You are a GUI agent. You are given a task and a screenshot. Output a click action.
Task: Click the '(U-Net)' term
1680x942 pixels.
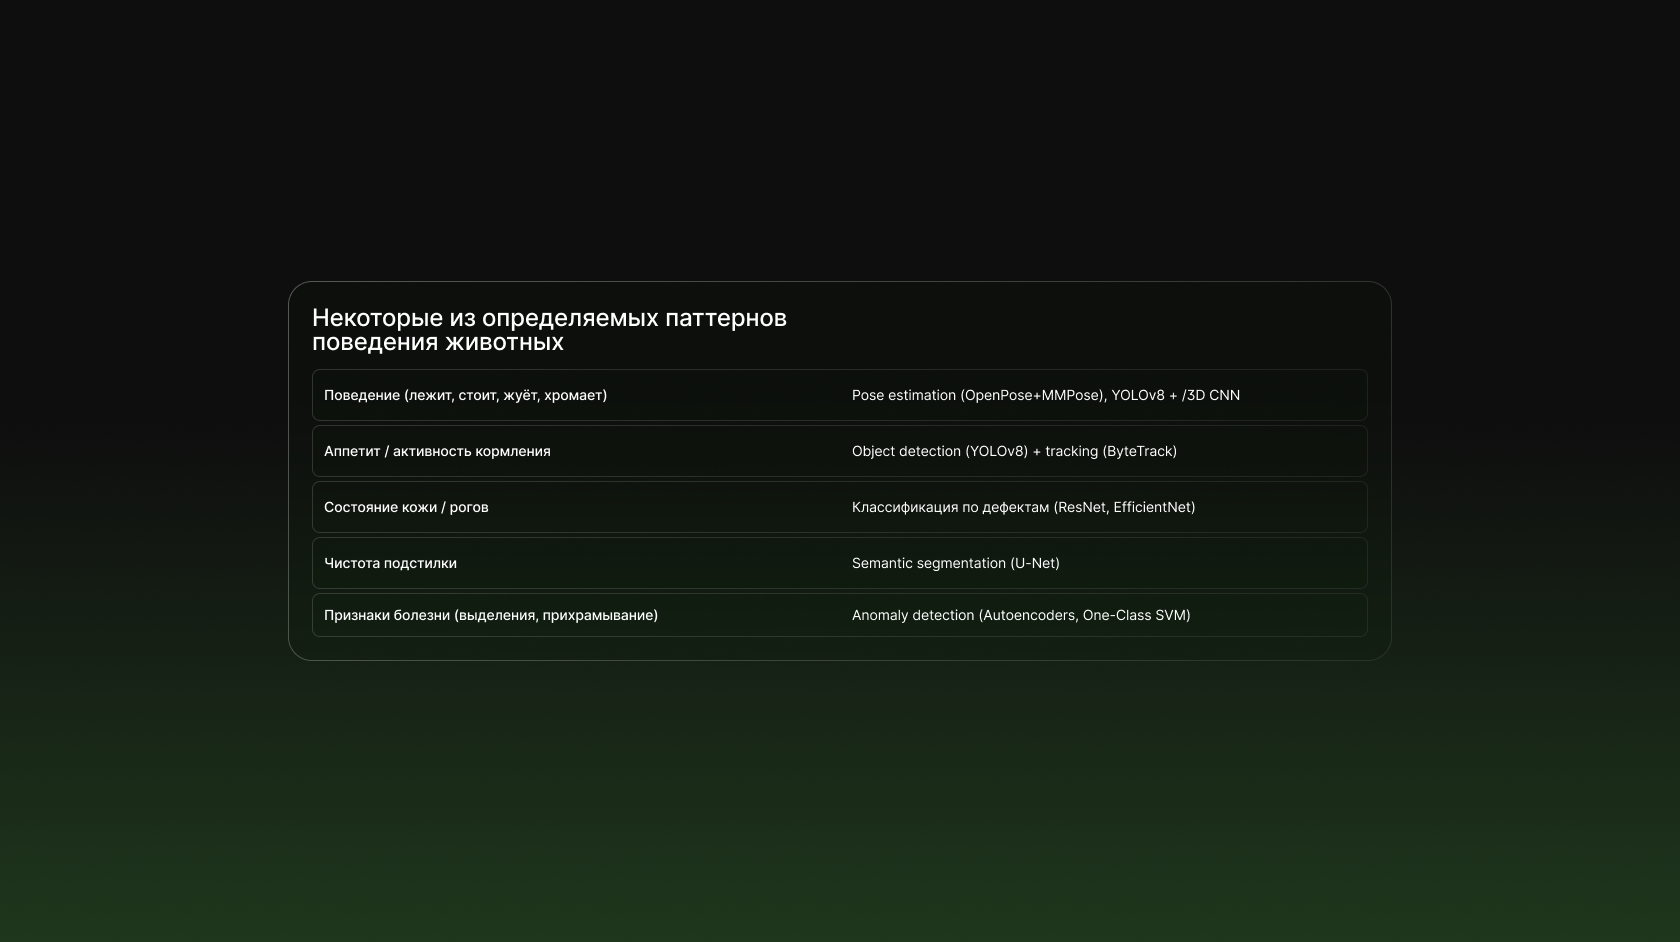[1035, 563]
